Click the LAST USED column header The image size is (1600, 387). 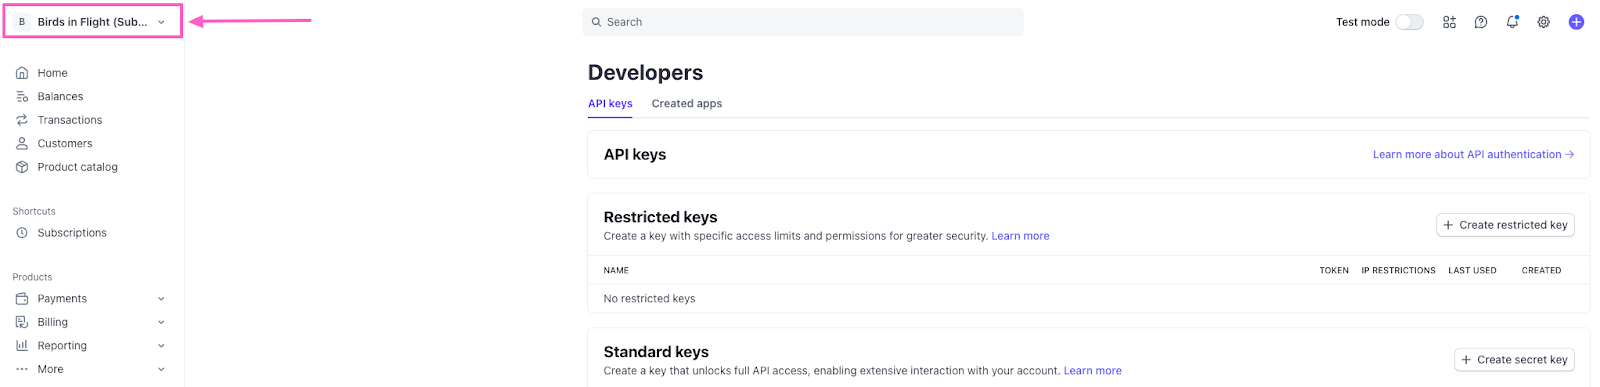click(1472, 271)
